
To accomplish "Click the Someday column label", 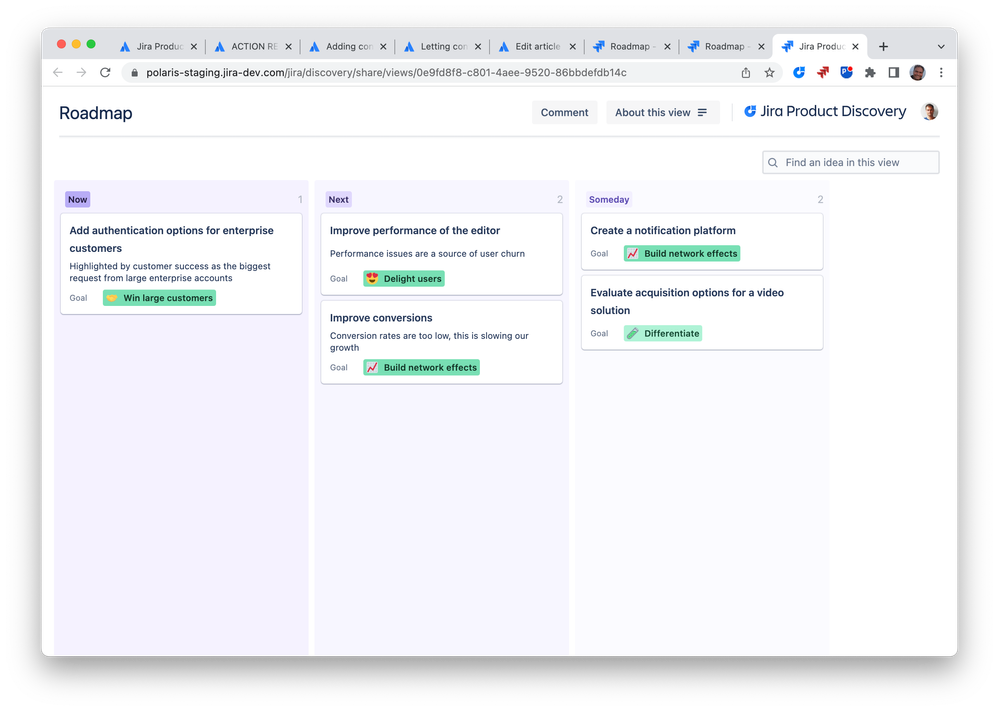I will click(609, 199).
